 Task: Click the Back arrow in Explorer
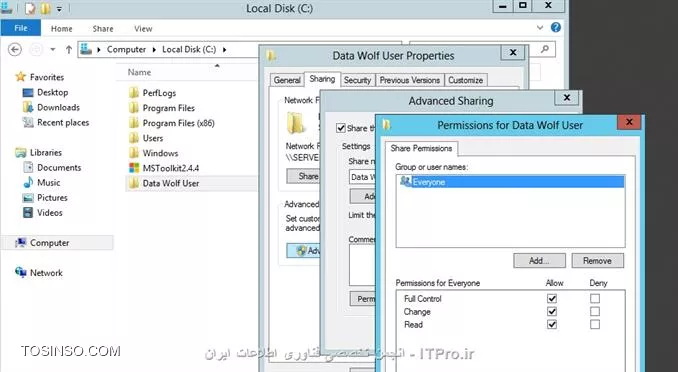(15, 49)
